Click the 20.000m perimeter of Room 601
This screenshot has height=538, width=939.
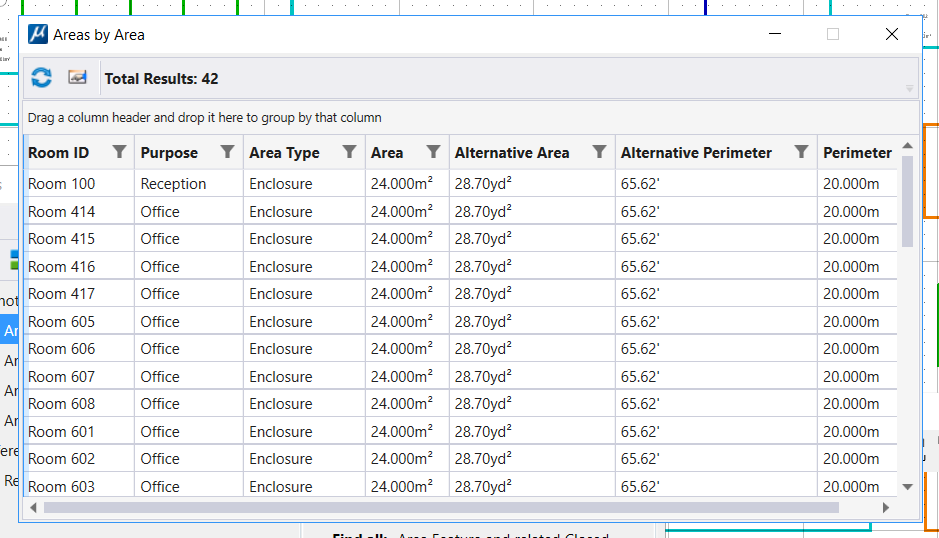click(x=857, y=431)
